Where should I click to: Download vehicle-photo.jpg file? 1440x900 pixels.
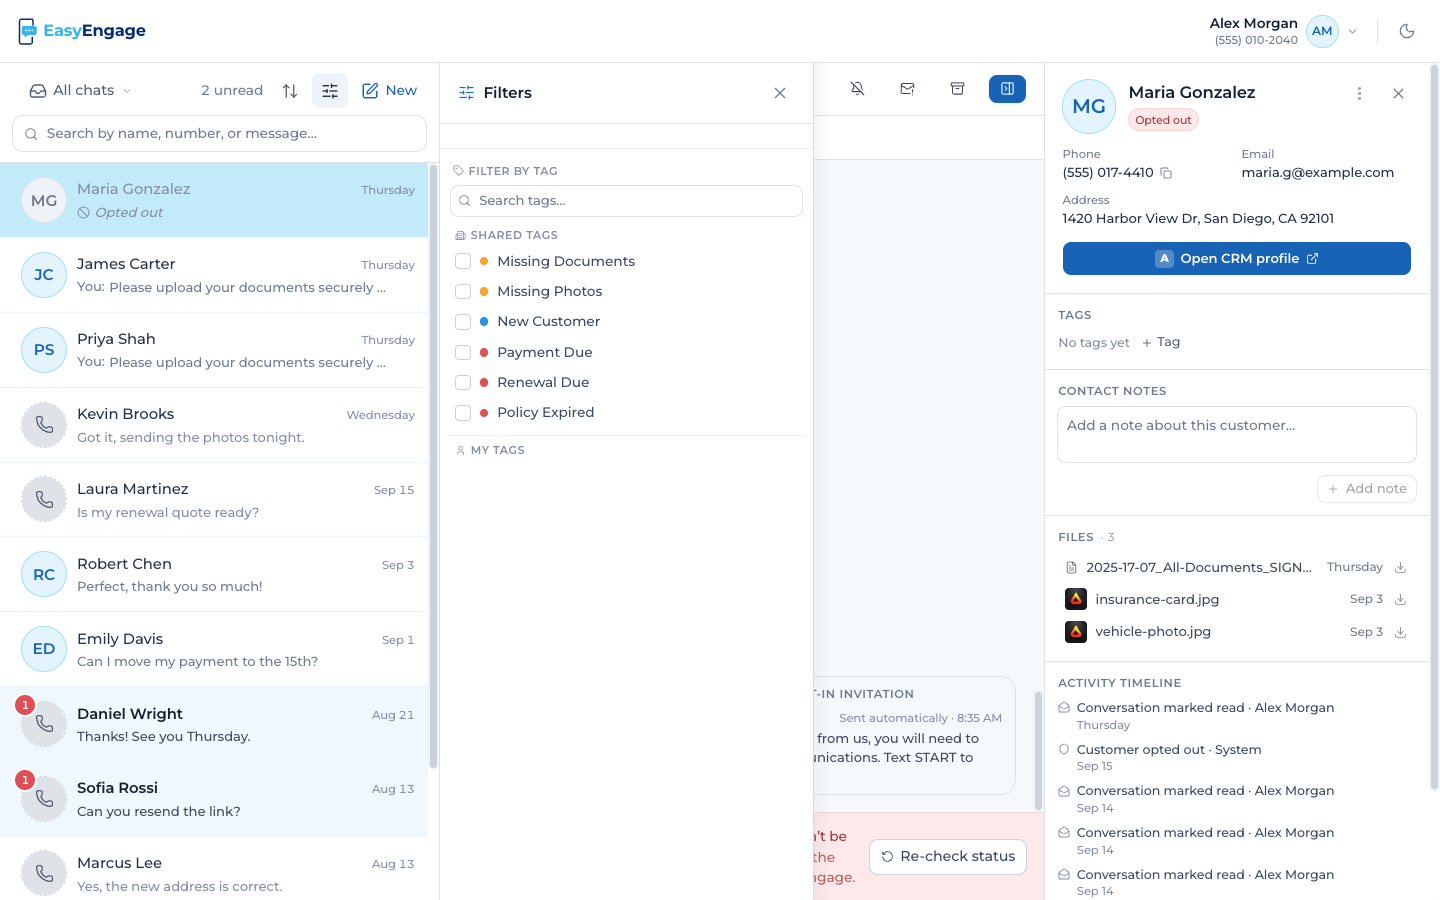1401,632
